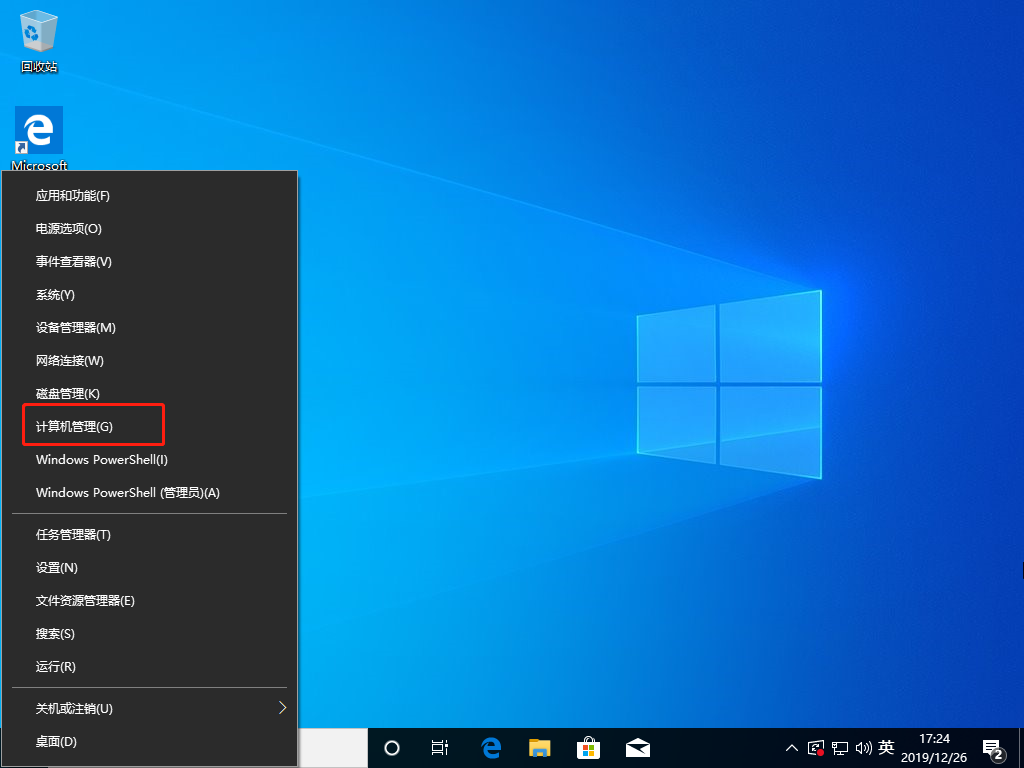Click the network status icon in tray
This screenshot has width=1024, height=768.
[x=840, y=748]
